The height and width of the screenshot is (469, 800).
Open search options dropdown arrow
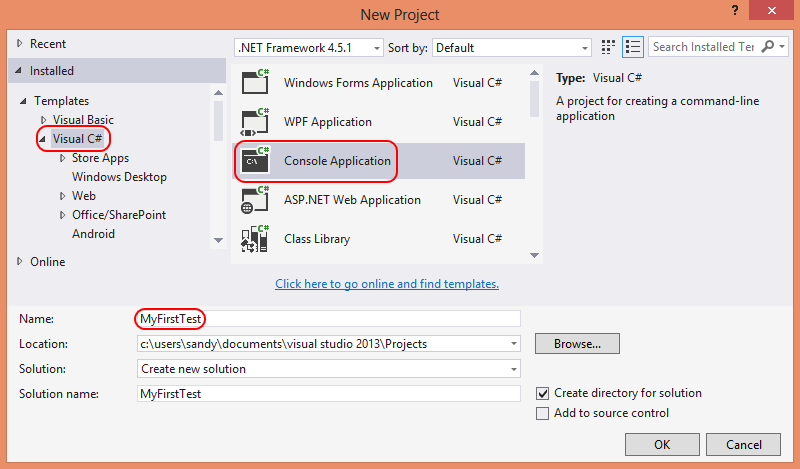click(x=782, y=46)
